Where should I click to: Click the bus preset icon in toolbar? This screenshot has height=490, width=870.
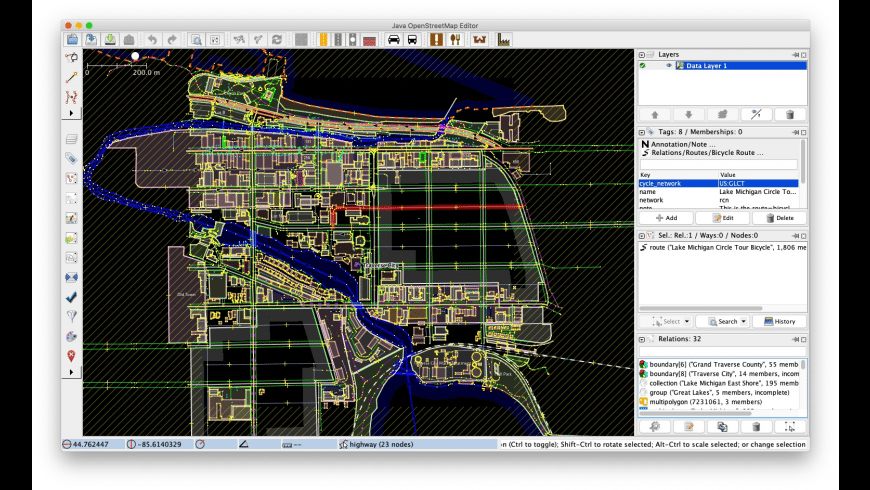click(x=412, y=40)
